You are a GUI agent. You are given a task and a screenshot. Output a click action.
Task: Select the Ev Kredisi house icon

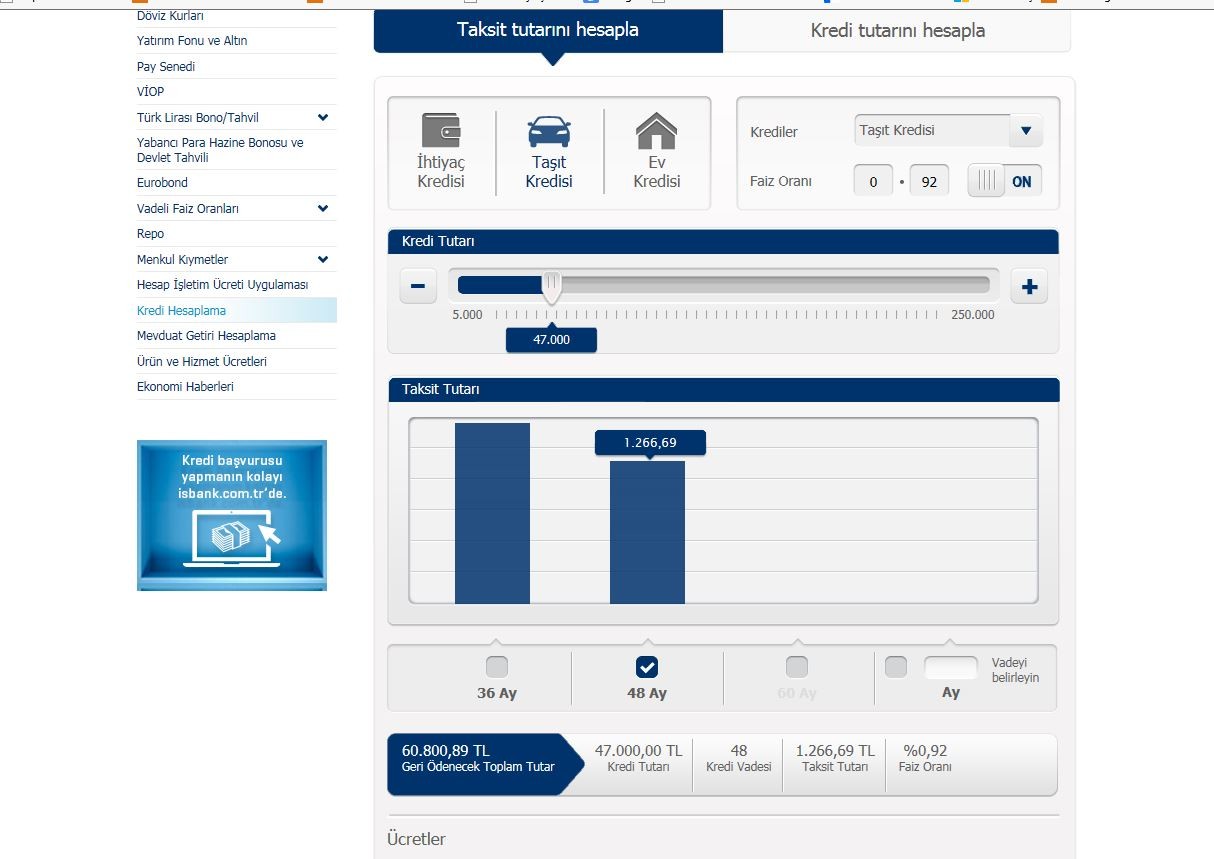656,131
